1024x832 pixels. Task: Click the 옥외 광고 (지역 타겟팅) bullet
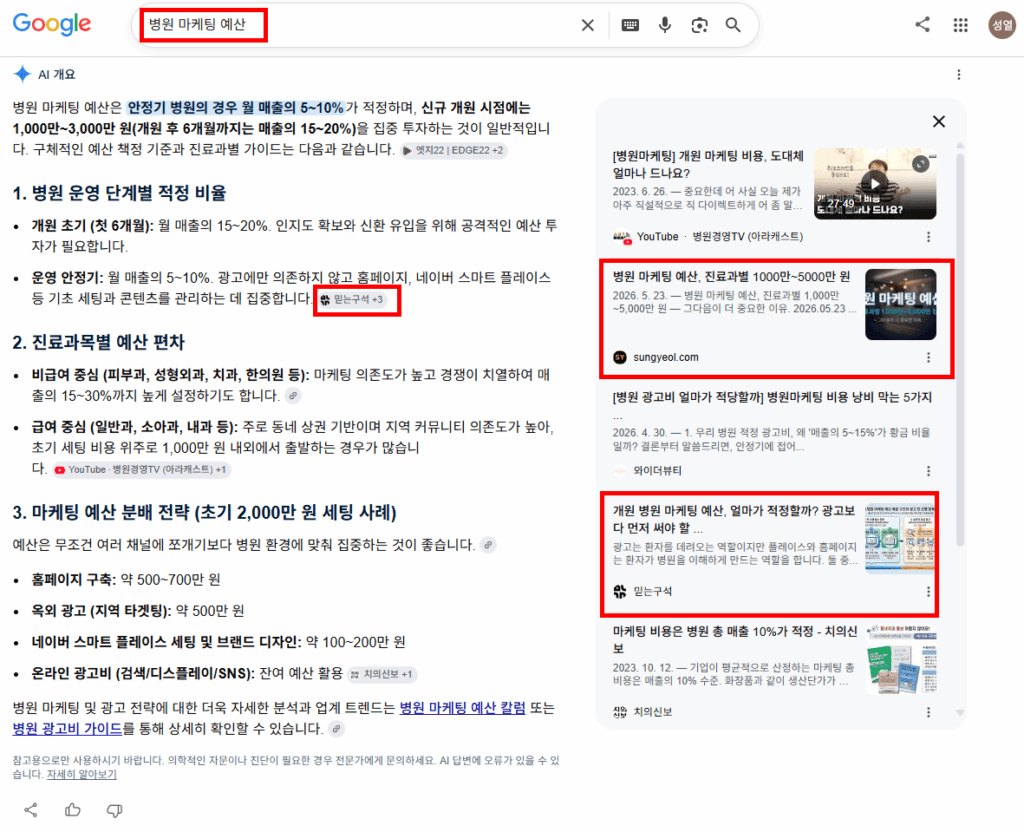(138, 611)
